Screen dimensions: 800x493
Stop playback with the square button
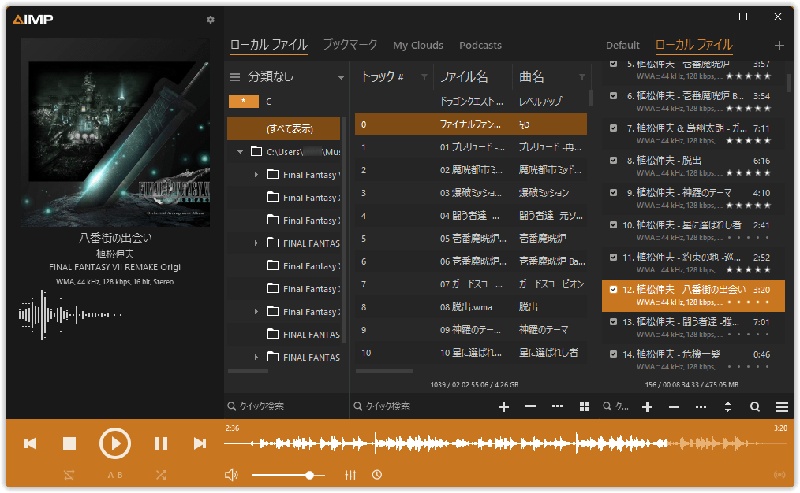tap(69, 443)
